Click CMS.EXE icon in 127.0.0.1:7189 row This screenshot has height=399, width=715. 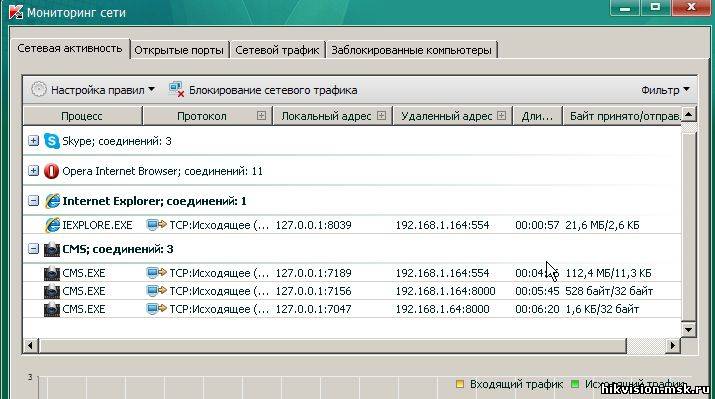(x=52, y=273)
